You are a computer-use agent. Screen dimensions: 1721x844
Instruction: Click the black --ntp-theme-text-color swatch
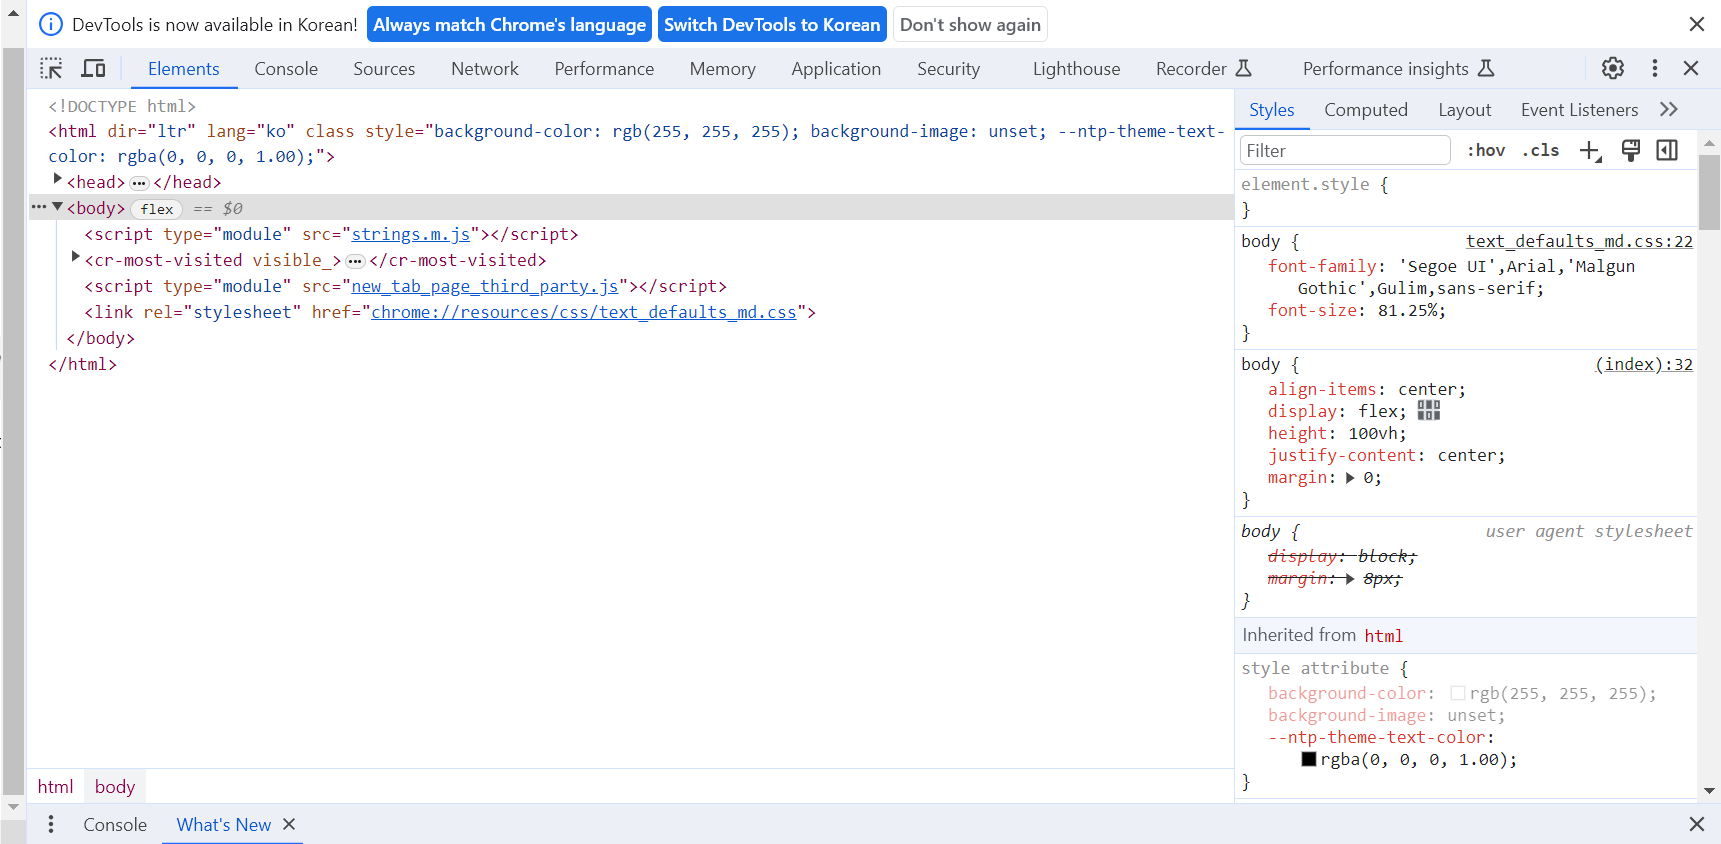pos(1308,759)
